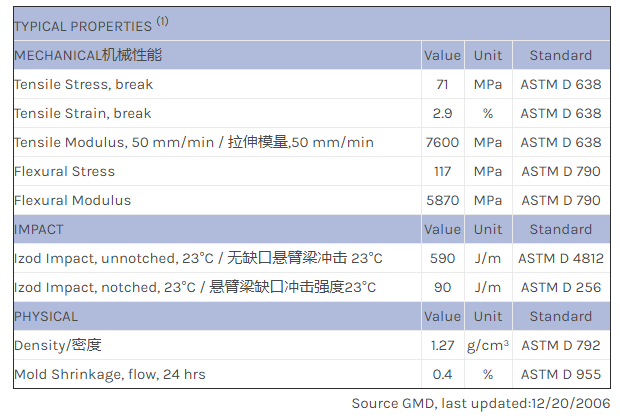Click the Tensile Modulus row label
Viewport: 620px width, 418px height.
click(194, 142)
